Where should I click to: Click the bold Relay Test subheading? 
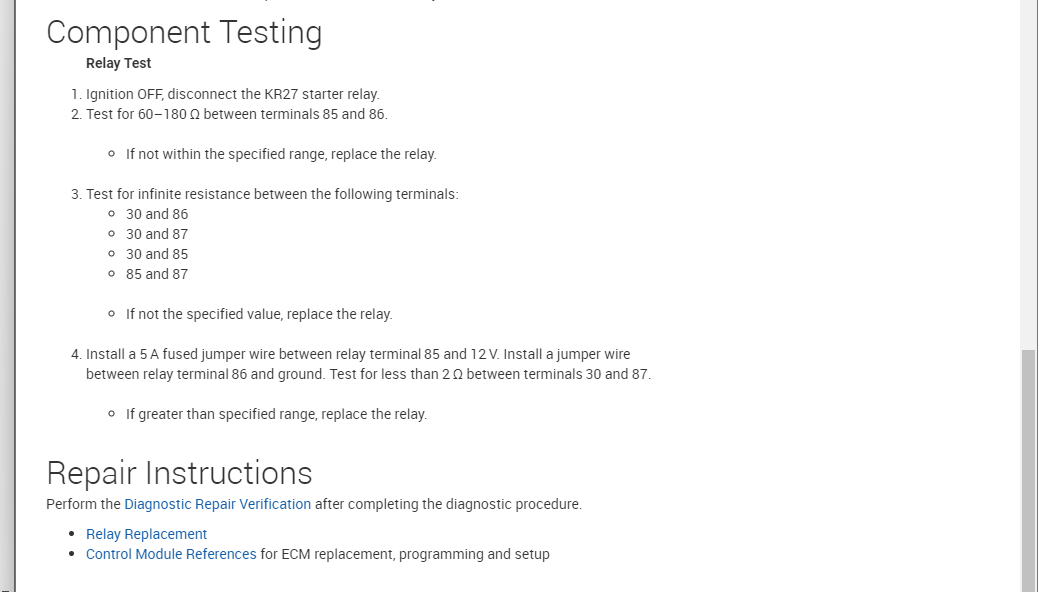click(x=118, y=63)
